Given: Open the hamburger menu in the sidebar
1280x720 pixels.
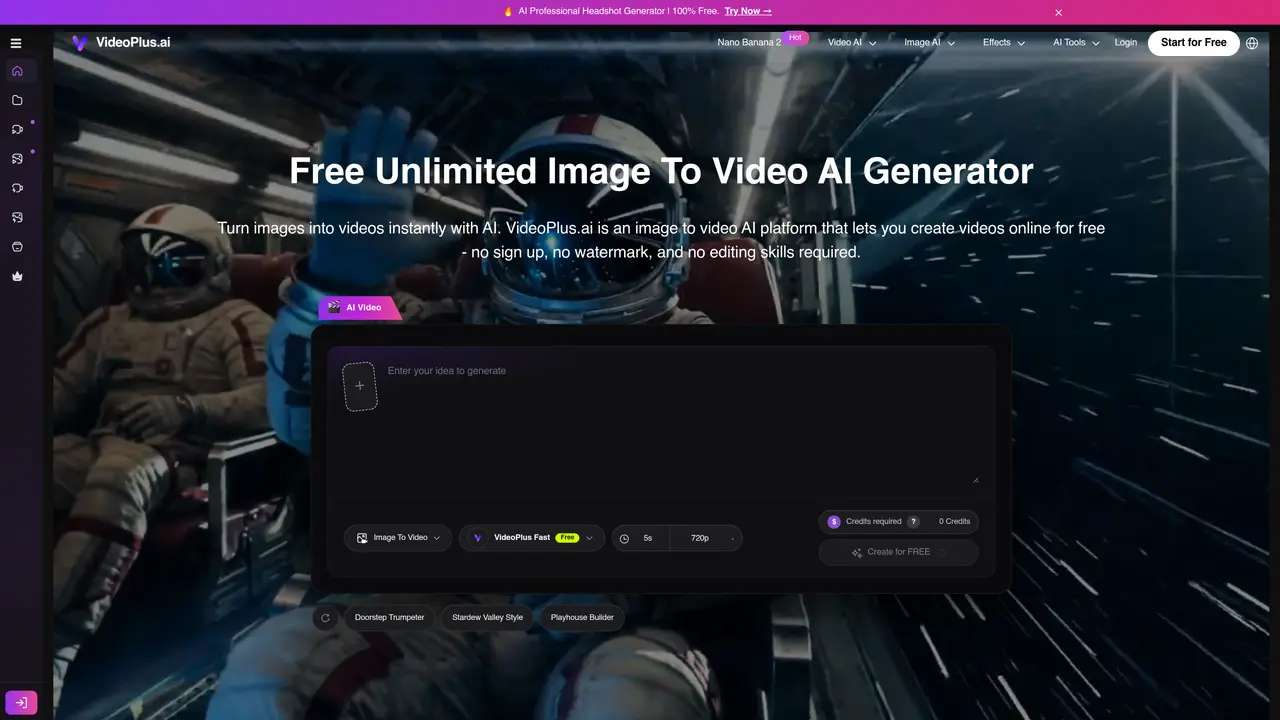Looking at the screenshot, I should tap(16, 43).
